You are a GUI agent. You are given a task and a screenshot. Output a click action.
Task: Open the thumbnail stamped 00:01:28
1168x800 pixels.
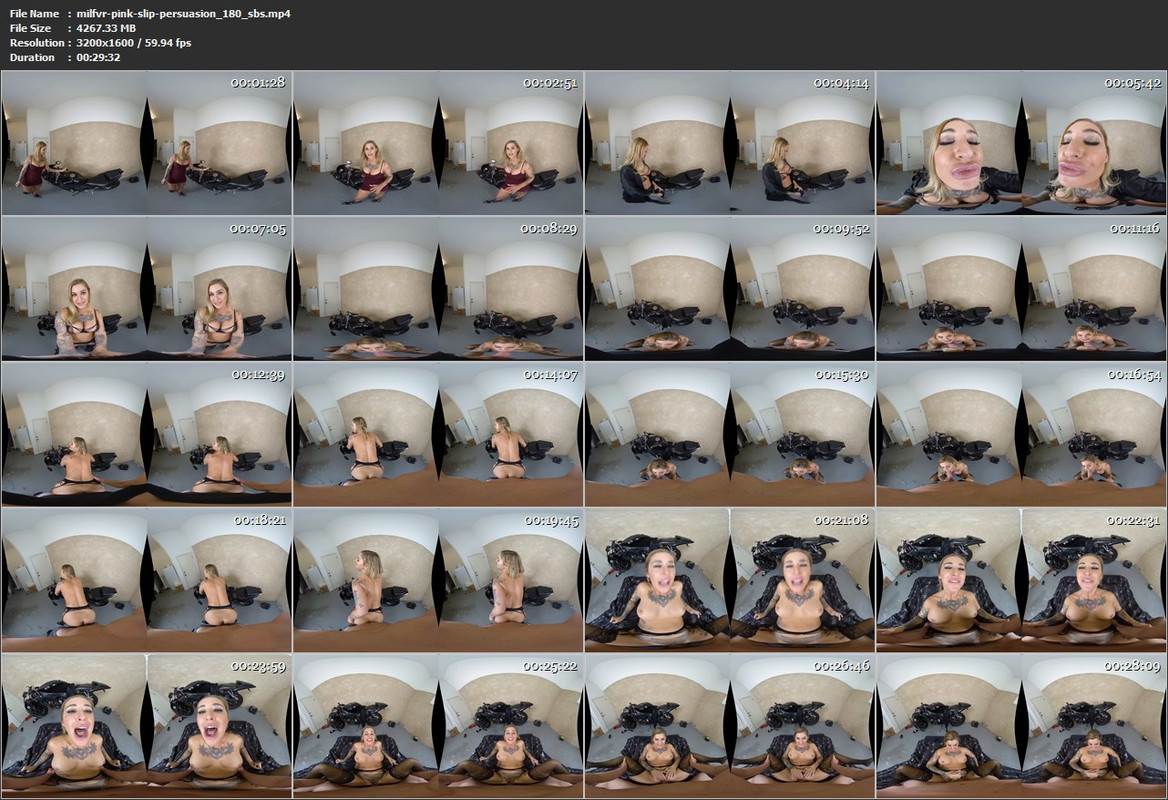pyautogui.click(x=147, y=143)
